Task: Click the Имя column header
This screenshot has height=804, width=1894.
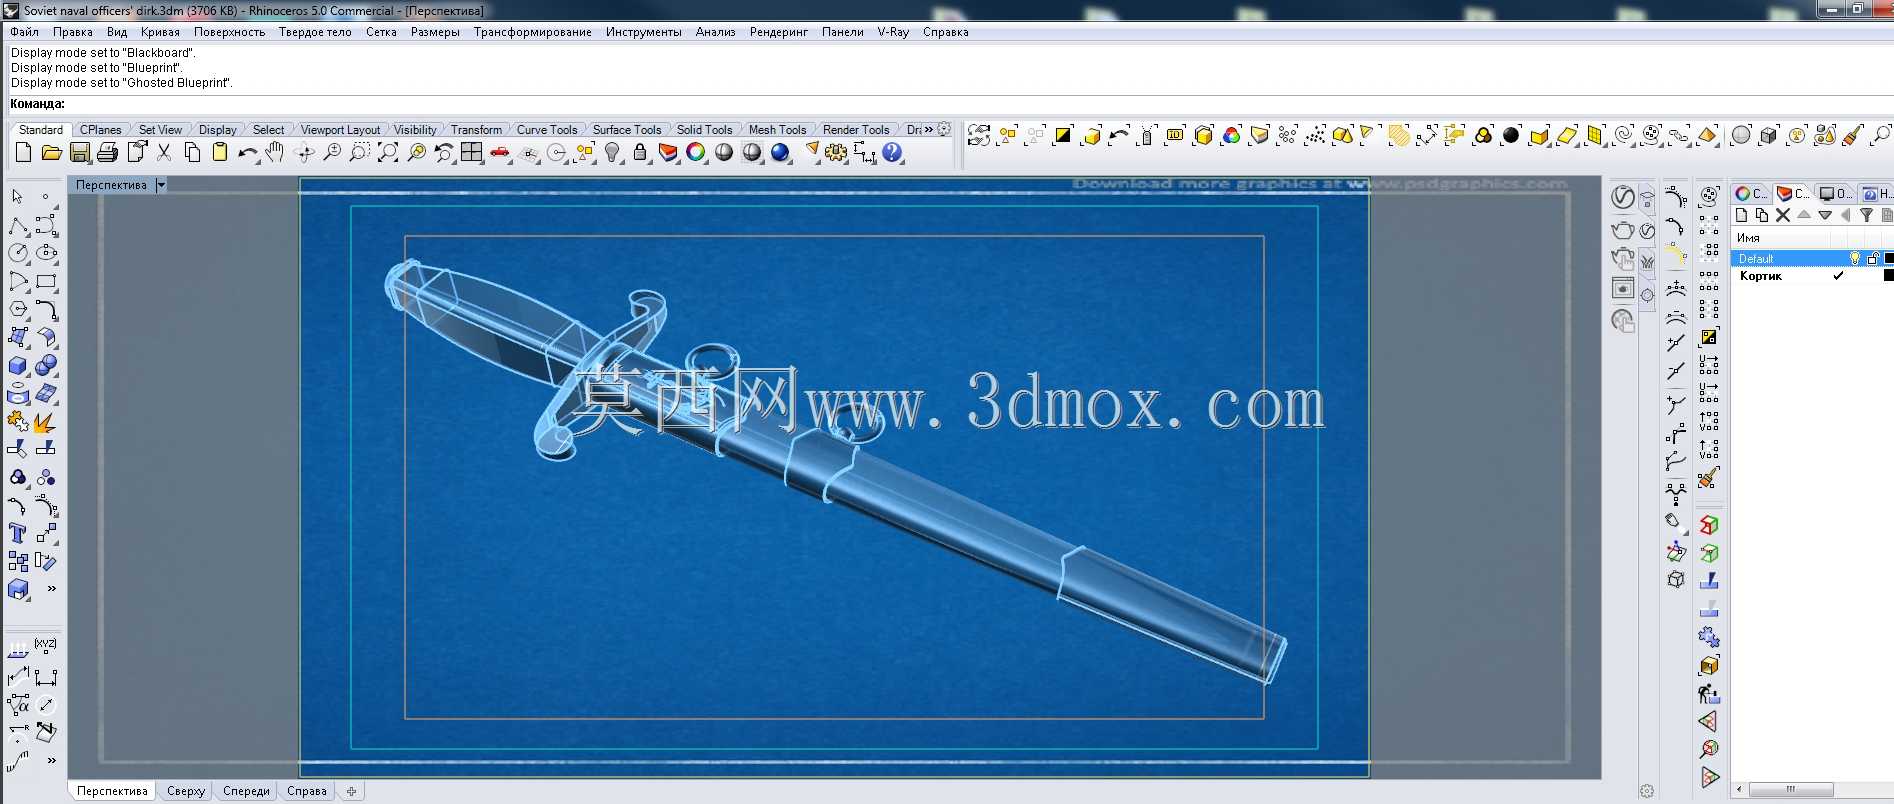Action: point(1782,238)
